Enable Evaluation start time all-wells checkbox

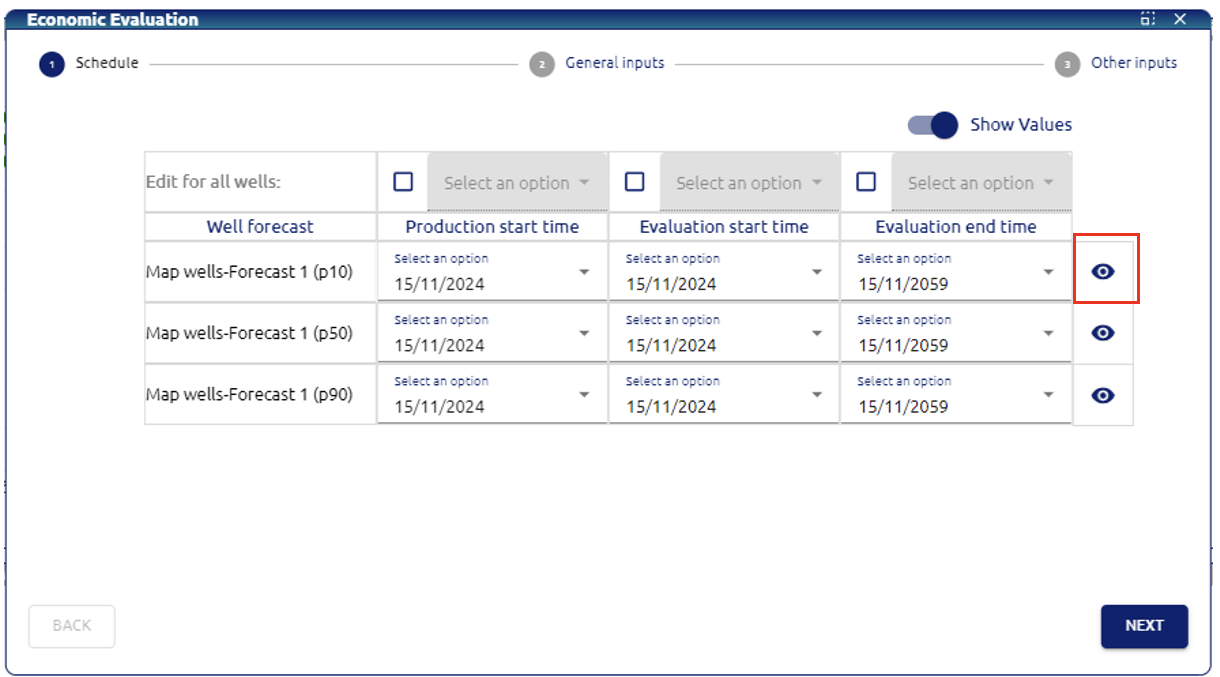634,182
